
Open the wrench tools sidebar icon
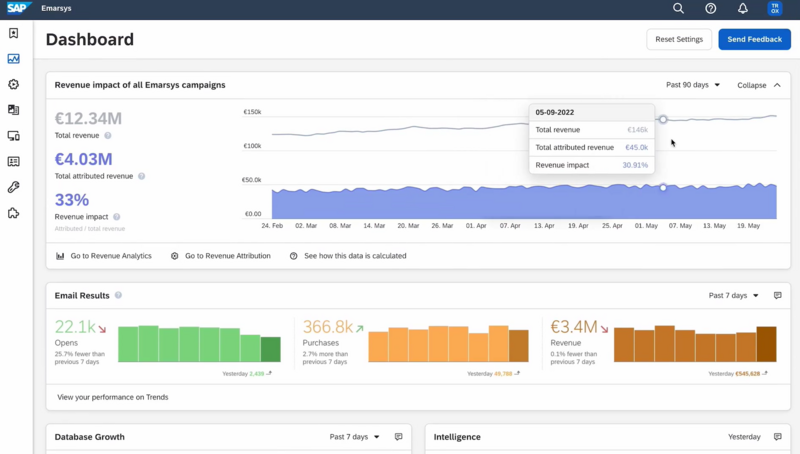[x=14, y=187]
